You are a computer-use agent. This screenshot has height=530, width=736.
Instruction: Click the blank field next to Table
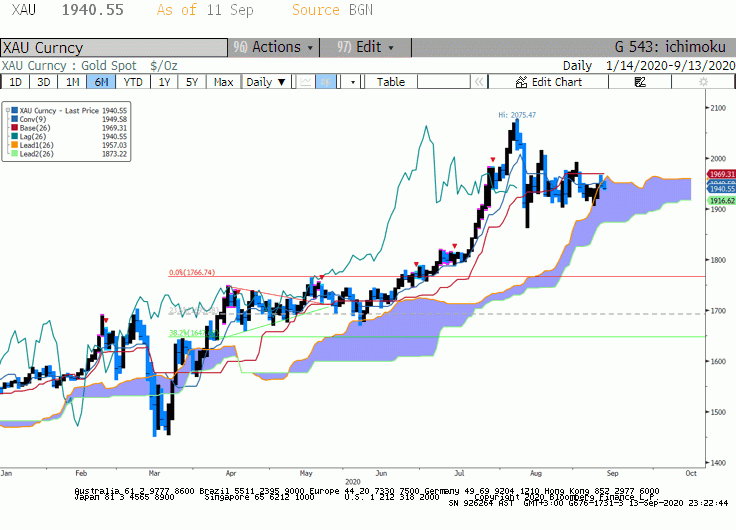click(444, 82)
